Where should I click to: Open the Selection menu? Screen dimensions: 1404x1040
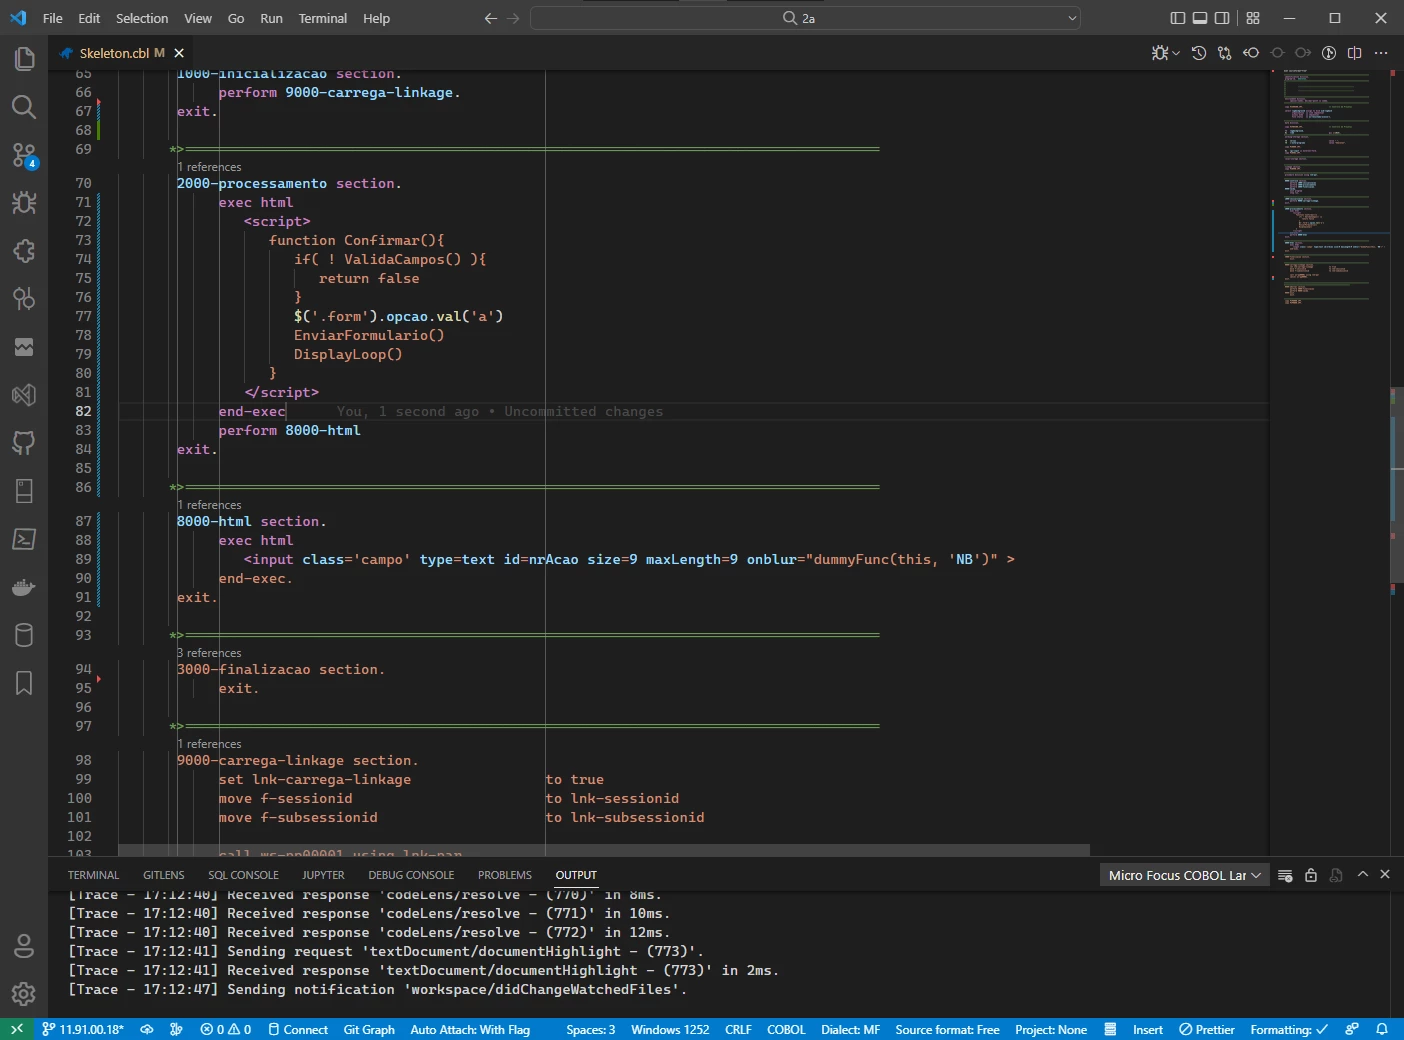(142, 18)
